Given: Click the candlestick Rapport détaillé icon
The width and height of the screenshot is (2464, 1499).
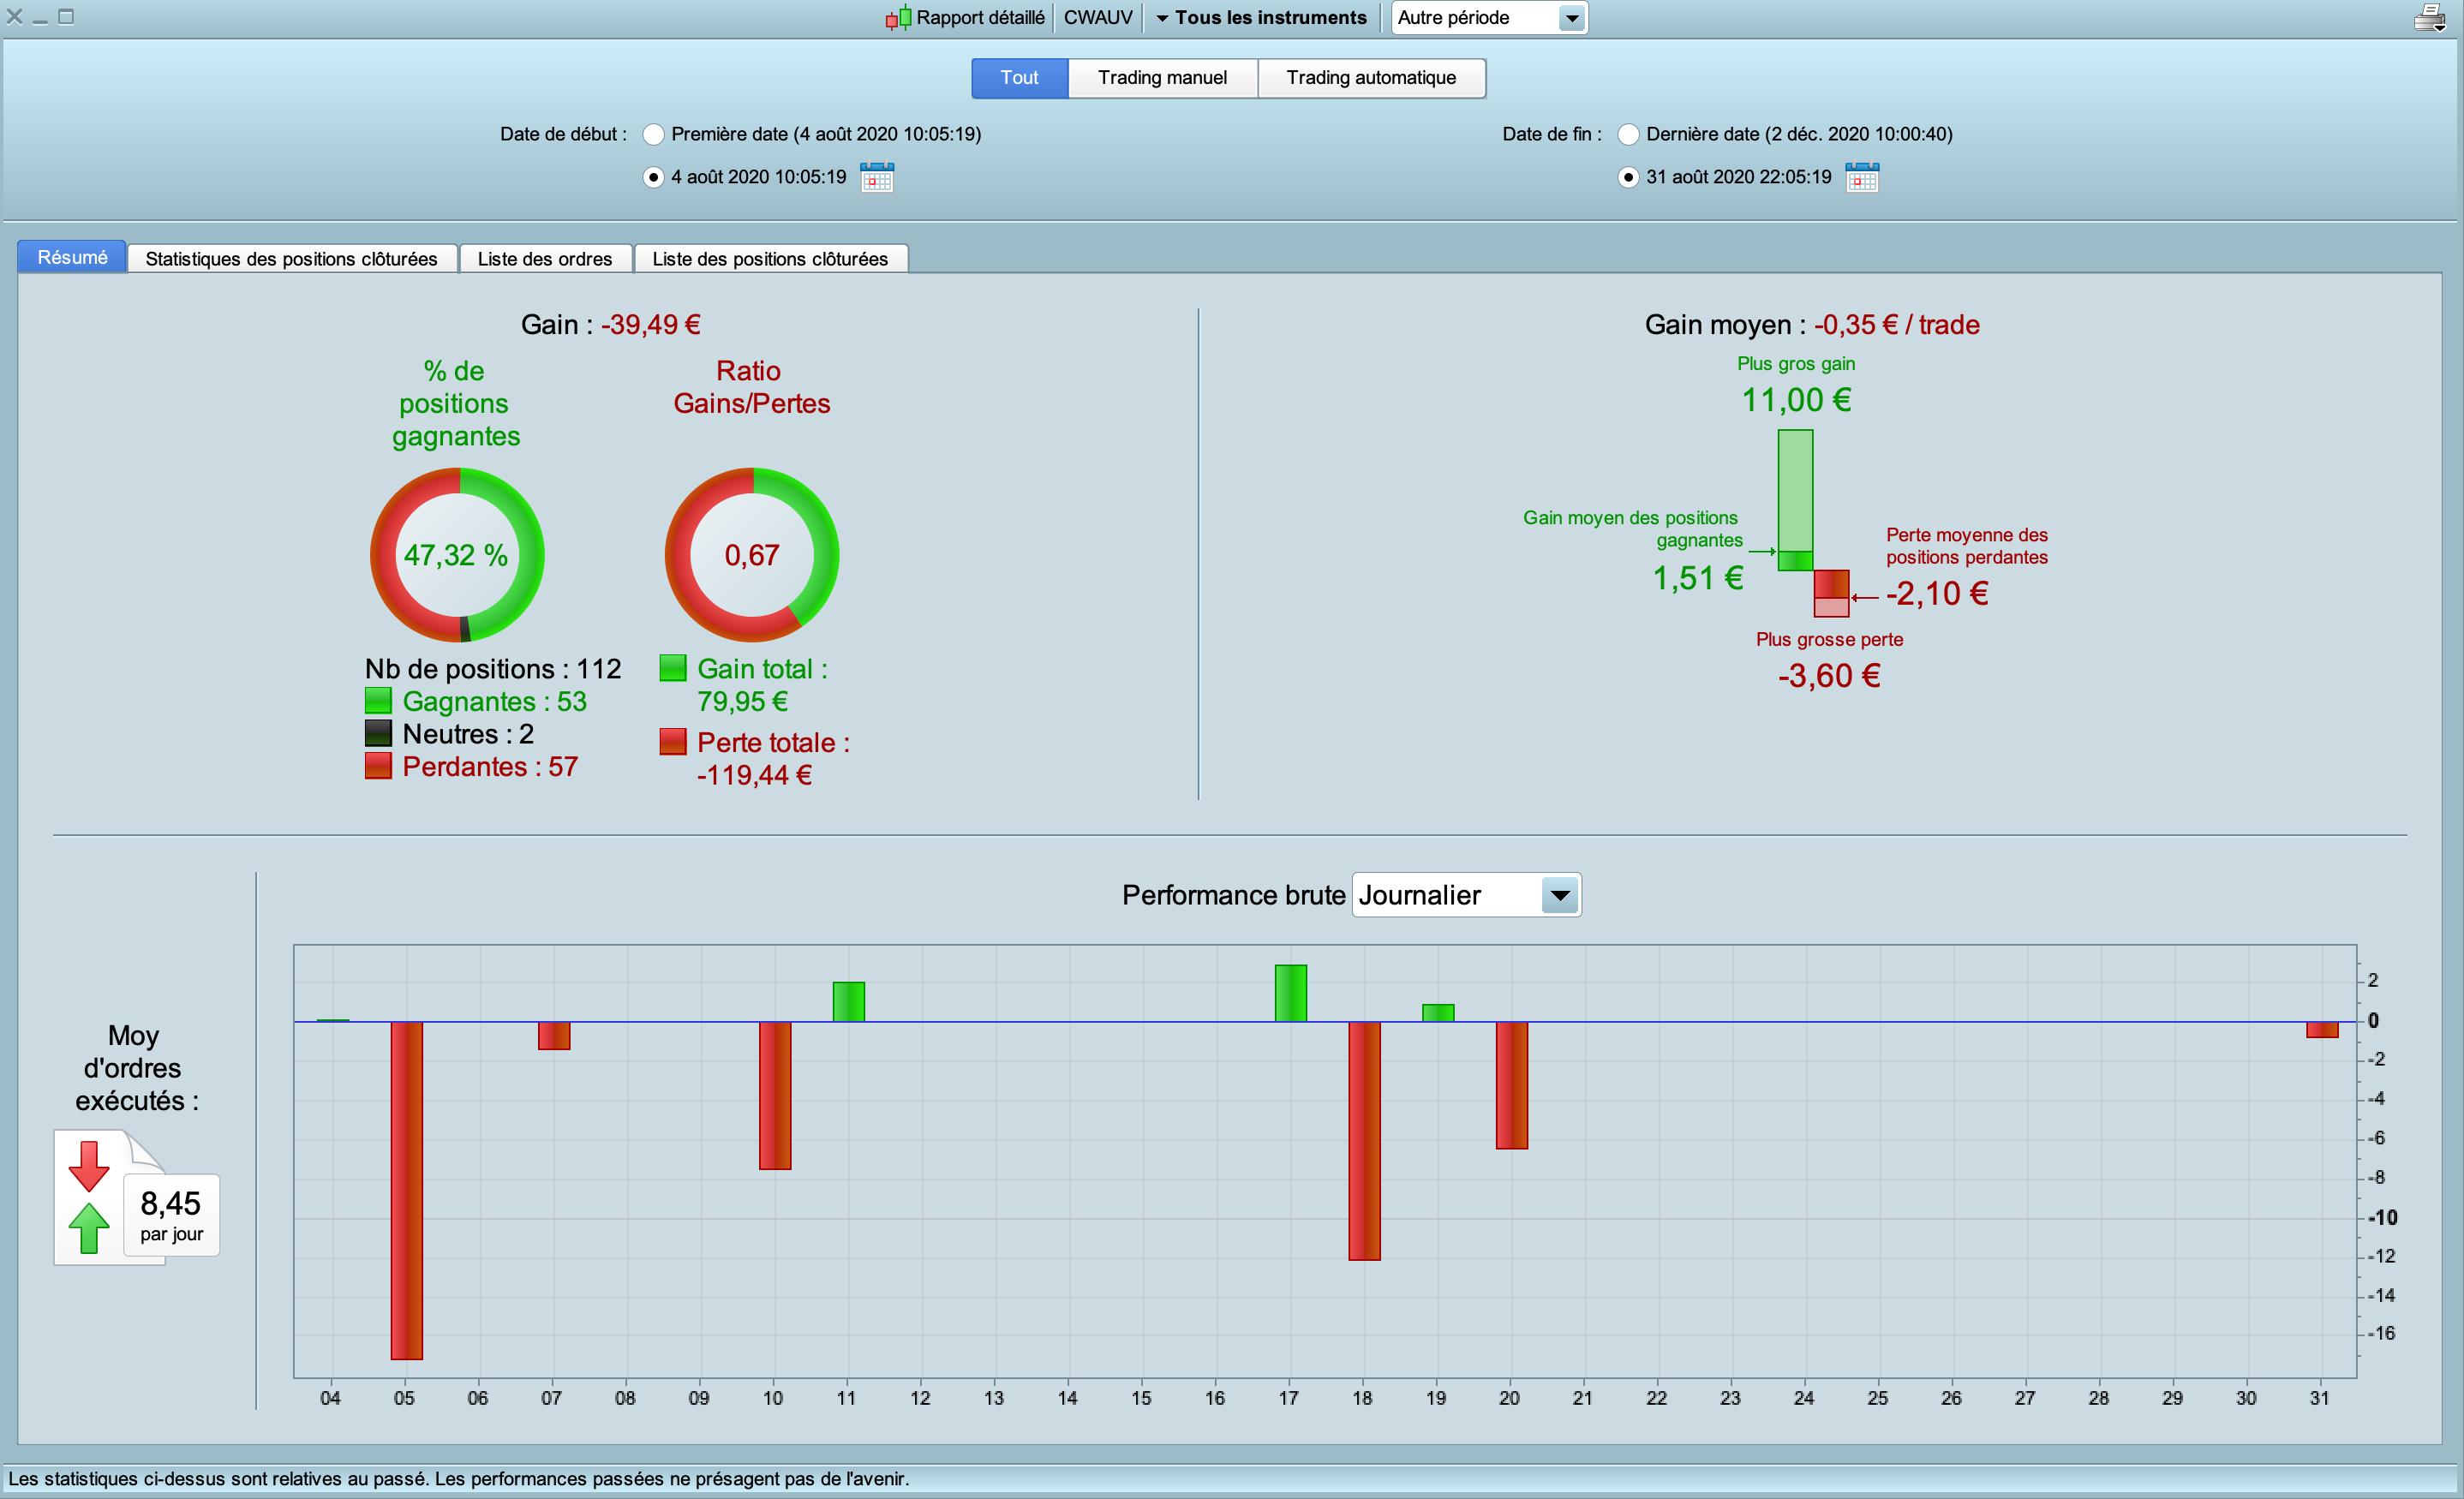Looking at the screenshot, I should (897, 18).
